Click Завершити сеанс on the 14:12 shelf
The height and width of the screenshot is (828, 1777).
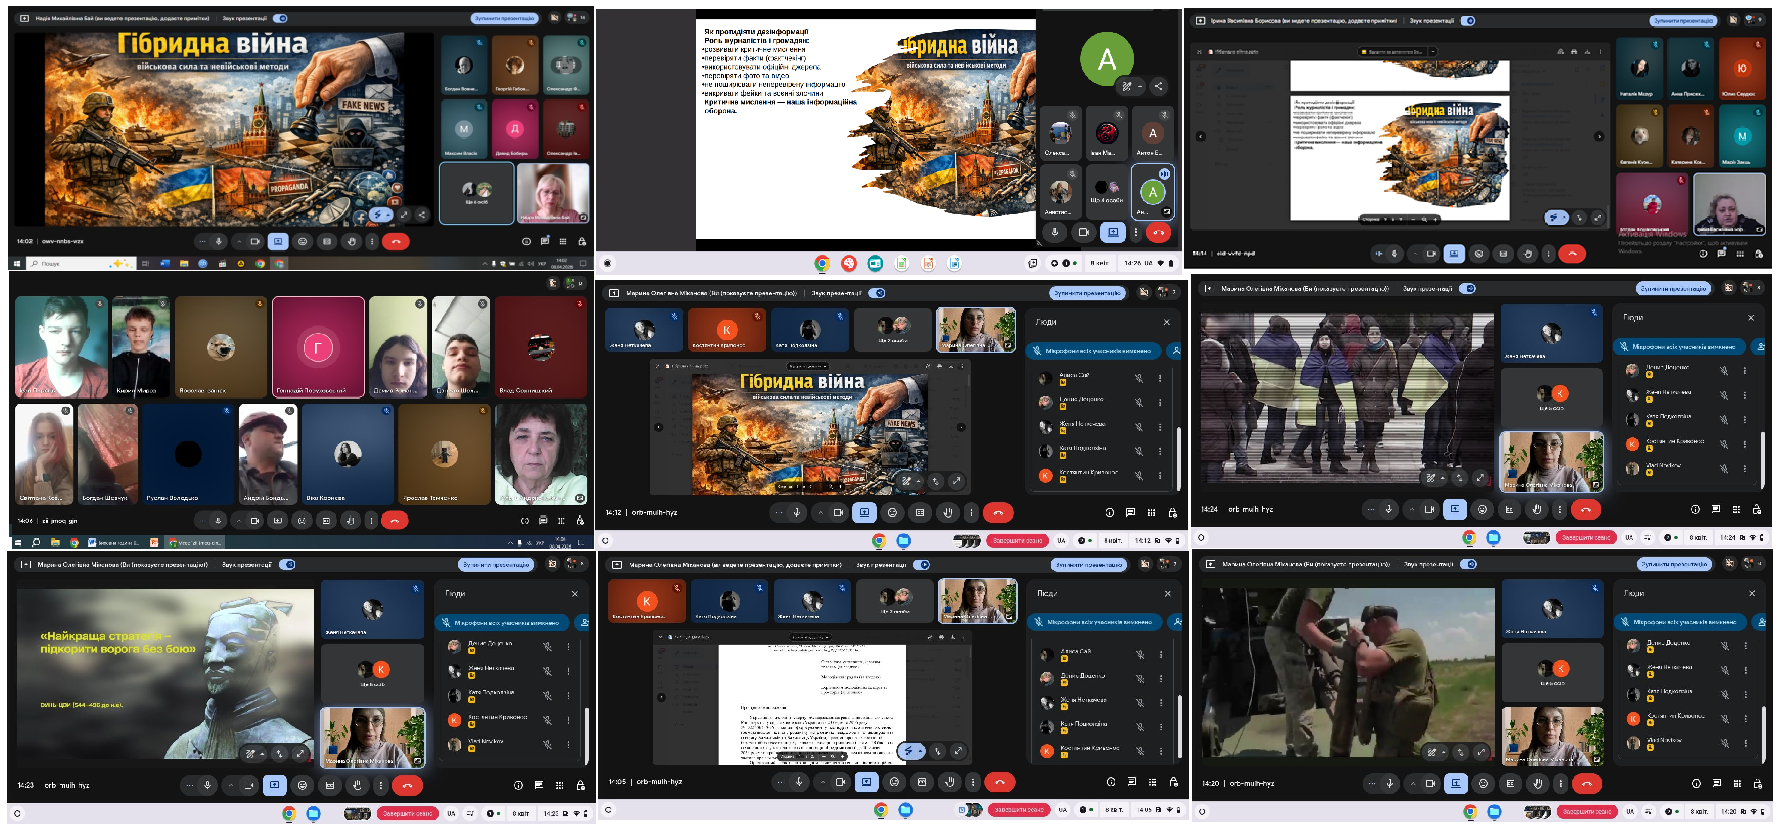[x=1017, y=540]
